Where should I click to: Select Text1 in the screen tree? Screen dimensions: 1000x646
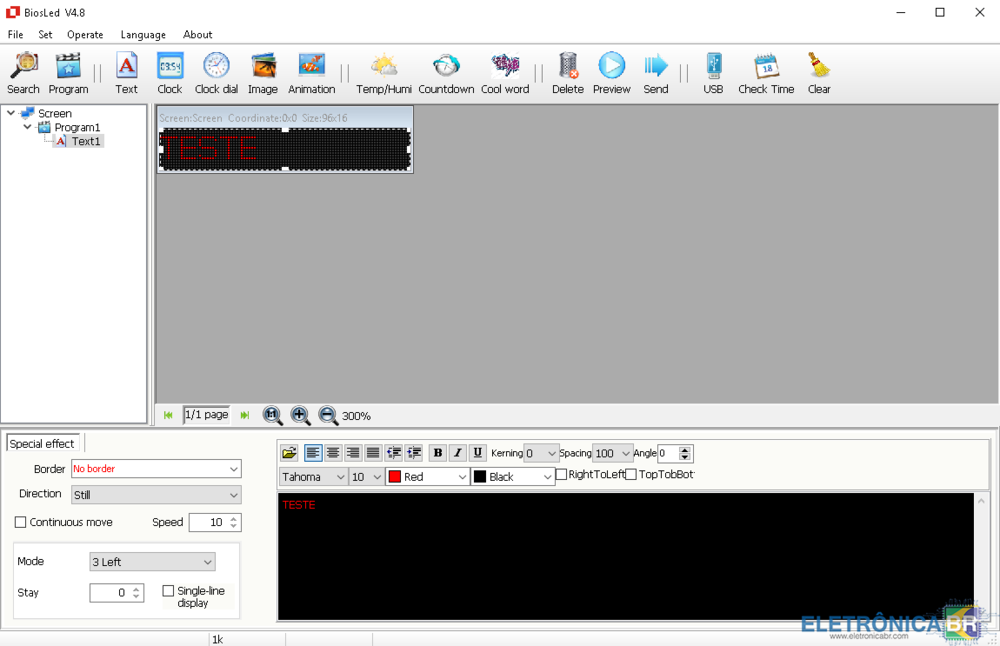click(86, 141)
